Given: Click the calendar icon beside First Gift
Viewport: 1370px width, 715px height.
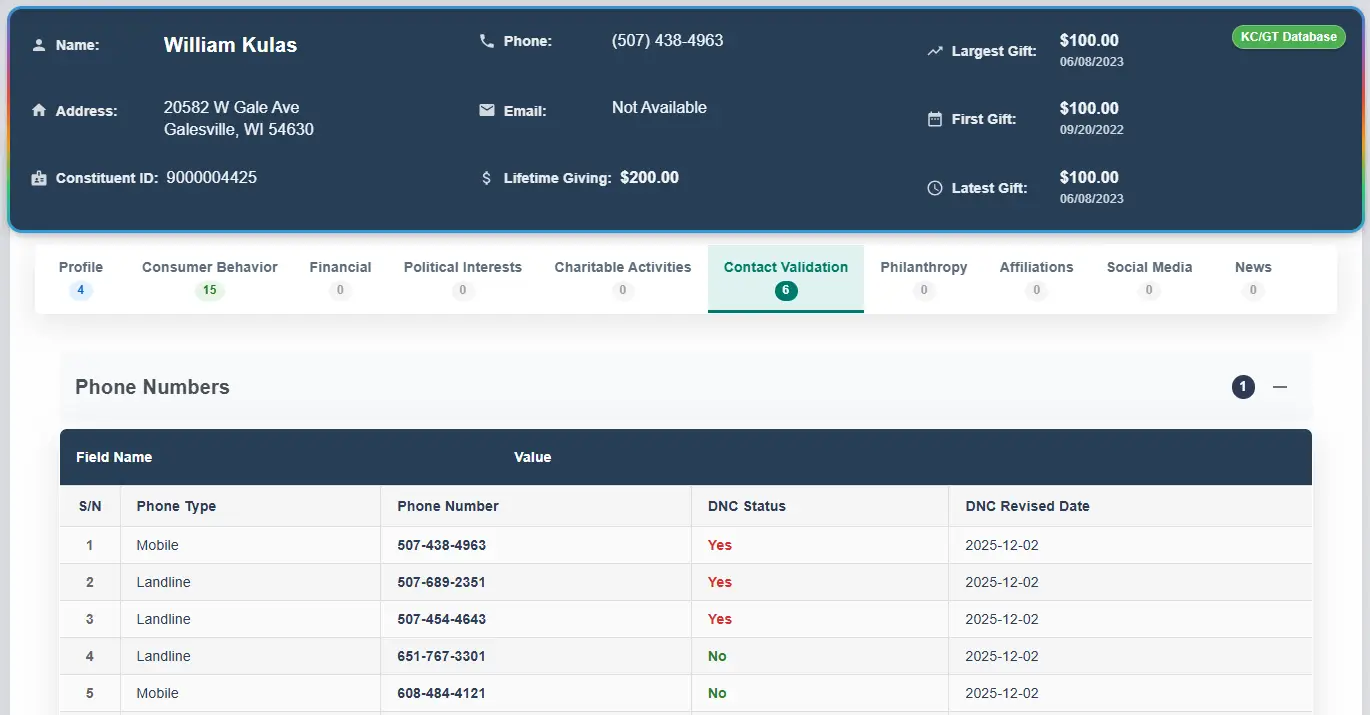Looking at the screenshot, I should pos(935,119).
